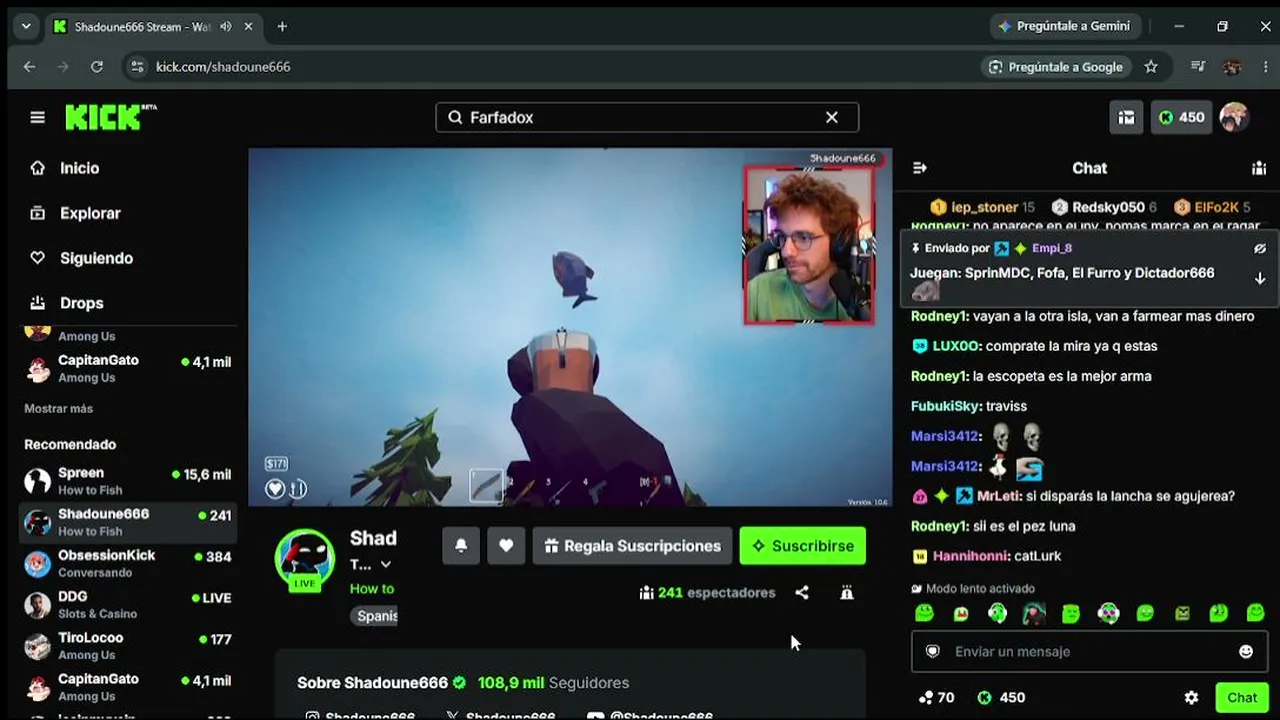
Task: Open CapitanGato under Recomendado
Action: 128,687
